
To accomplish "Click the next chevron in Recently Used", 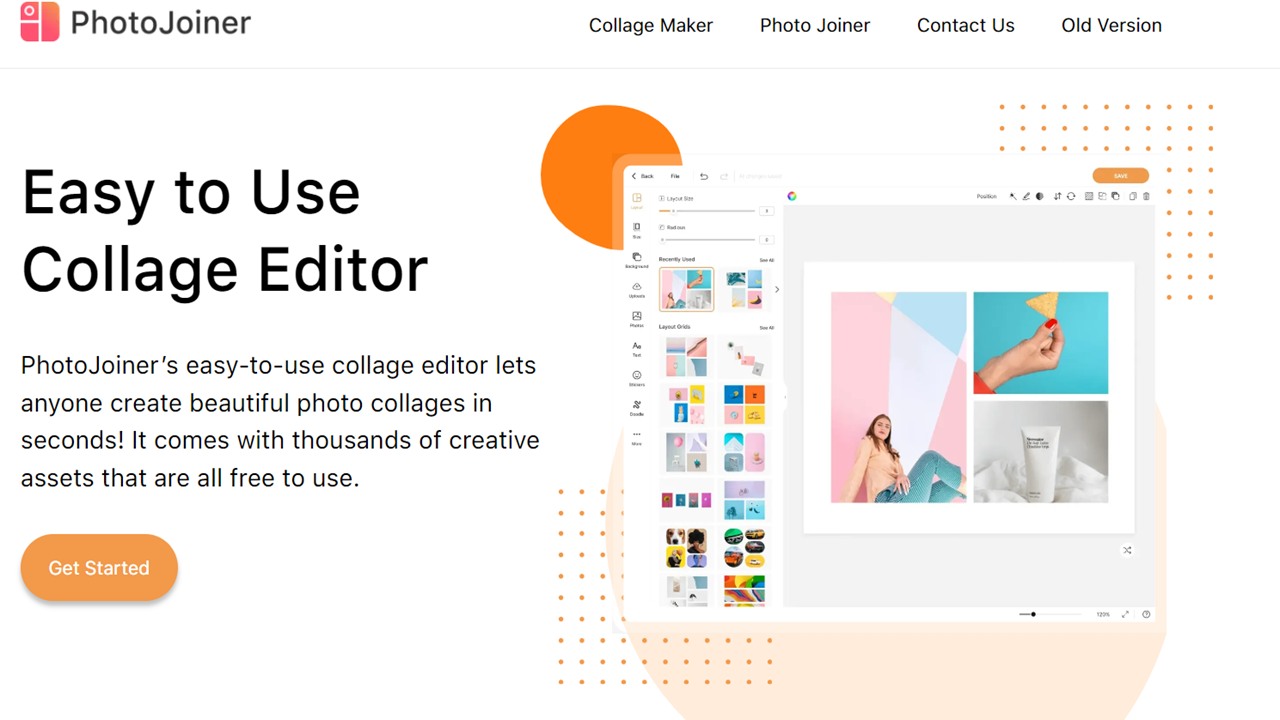I will pos(777,290).
